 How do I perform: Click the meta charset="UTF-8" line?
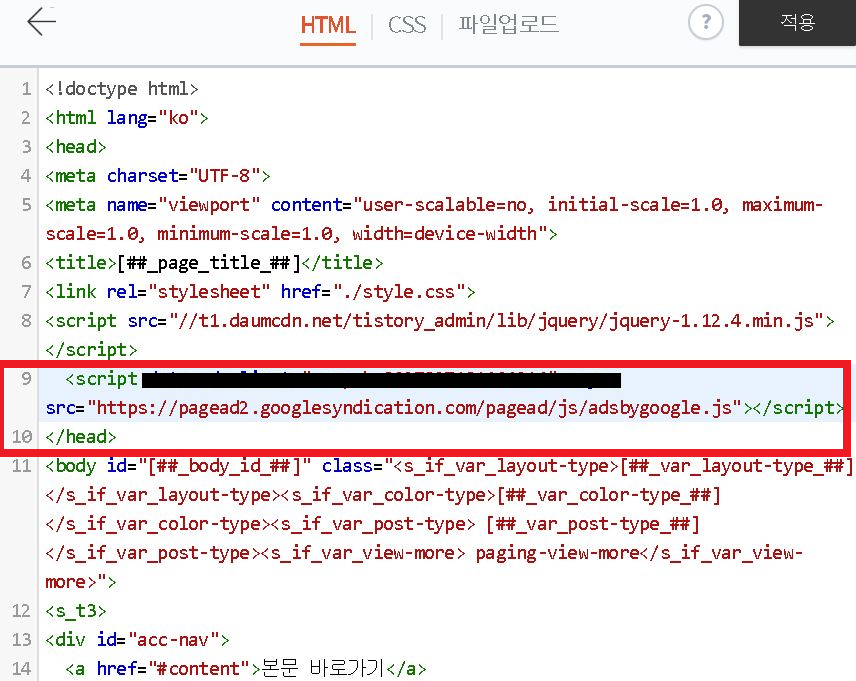pyautogui.click(x=158, y=175)
